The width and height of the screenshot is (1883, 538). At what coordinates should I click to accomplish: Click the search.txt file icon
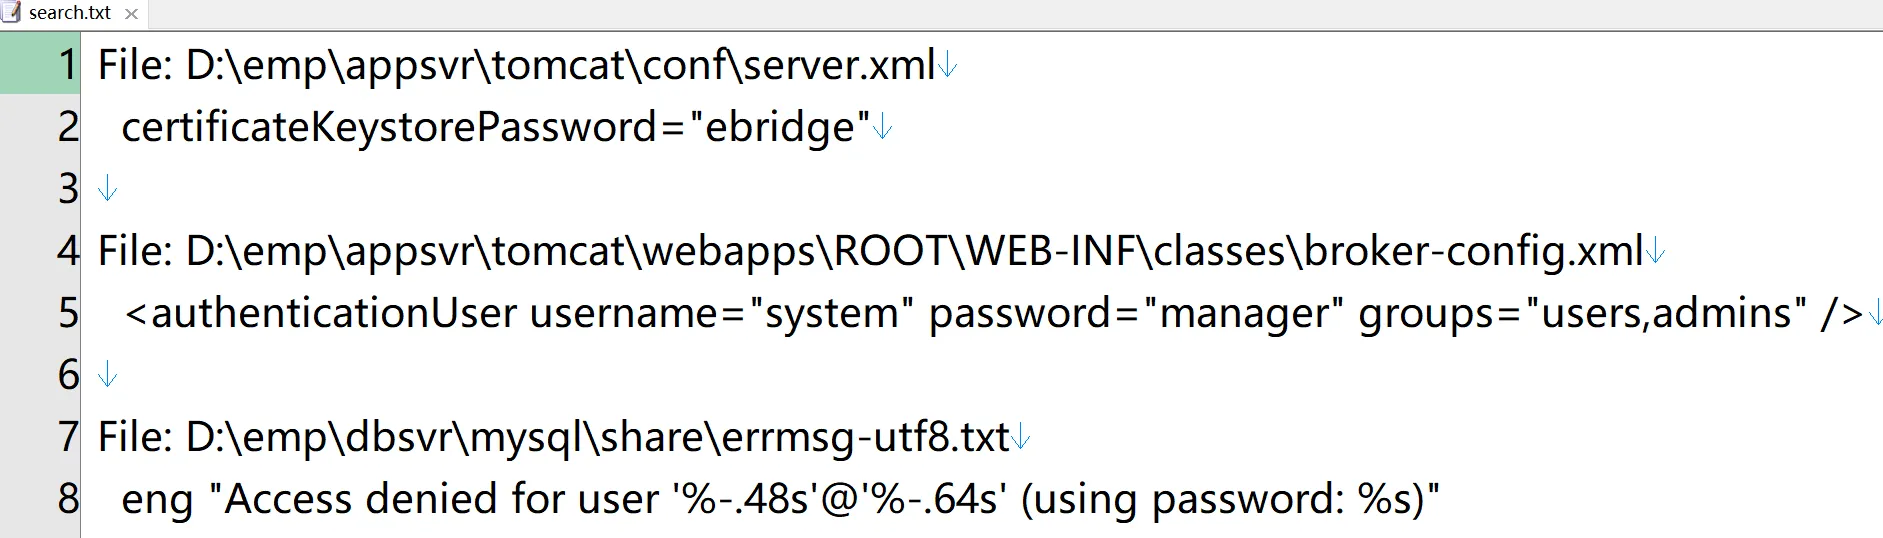click(x=11, y=13)
